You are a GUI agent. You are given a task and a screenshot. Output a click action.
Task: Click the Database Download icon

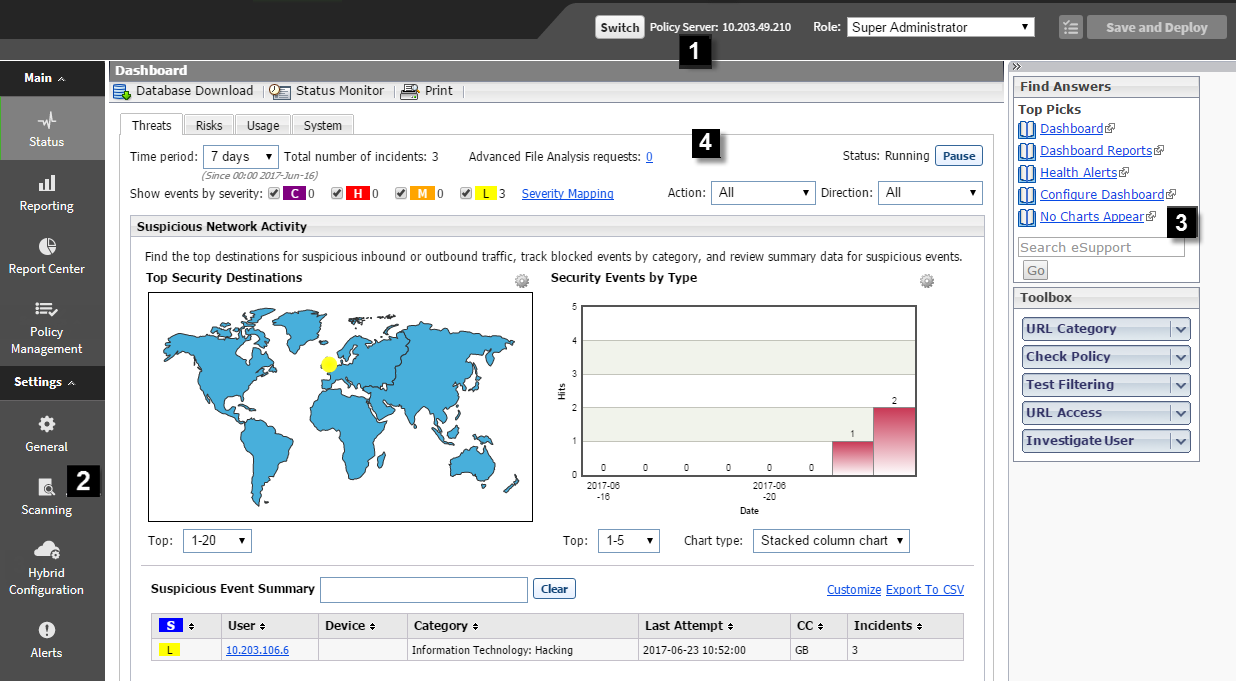[122, 91]
